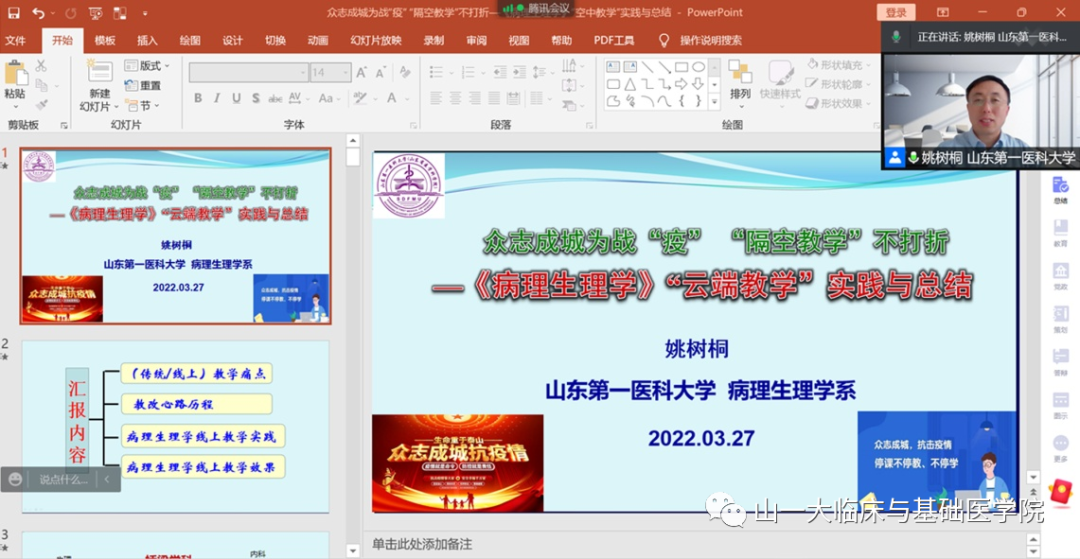This screenshot has height=559, width=1080.
Task: Undo the last action
Action: pyautogui.click(x=38, y=13)
